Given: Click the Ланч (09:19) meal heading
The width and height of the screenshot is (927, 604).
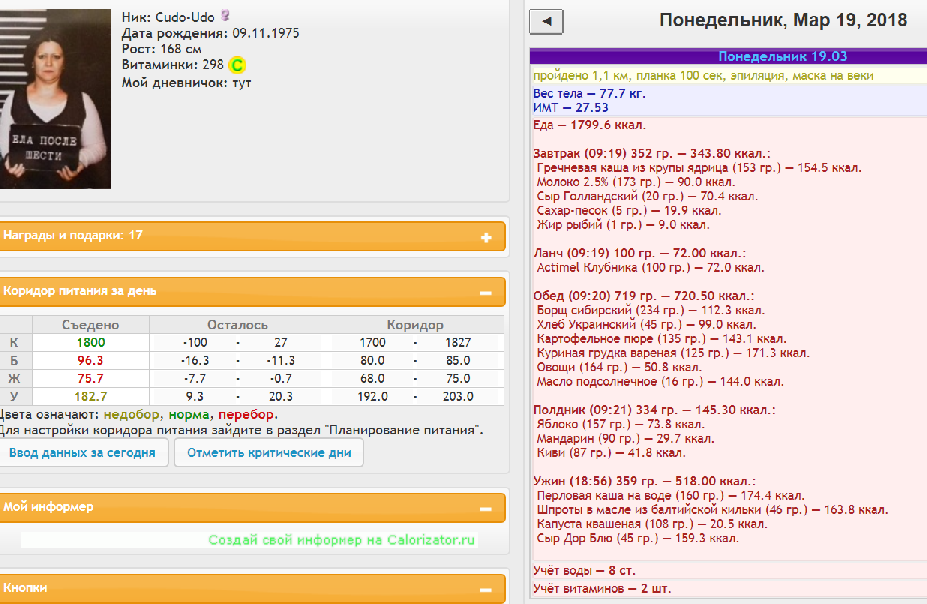Looking at the screenshot, I should [639, 253].
